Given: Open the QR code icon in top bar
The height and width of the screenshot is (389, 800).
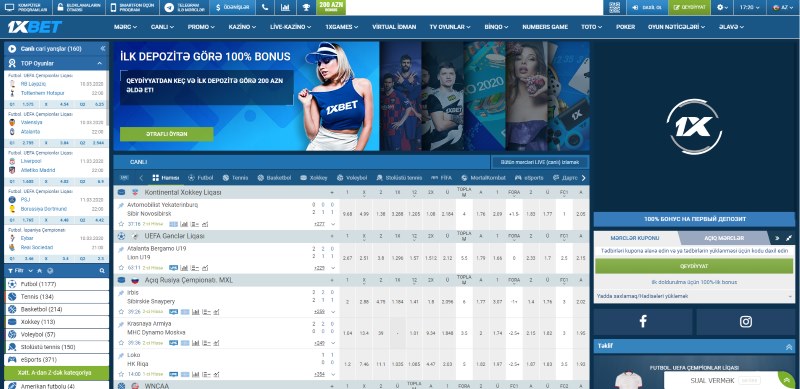Looking at the screenshot, I should tap(614, 7).
